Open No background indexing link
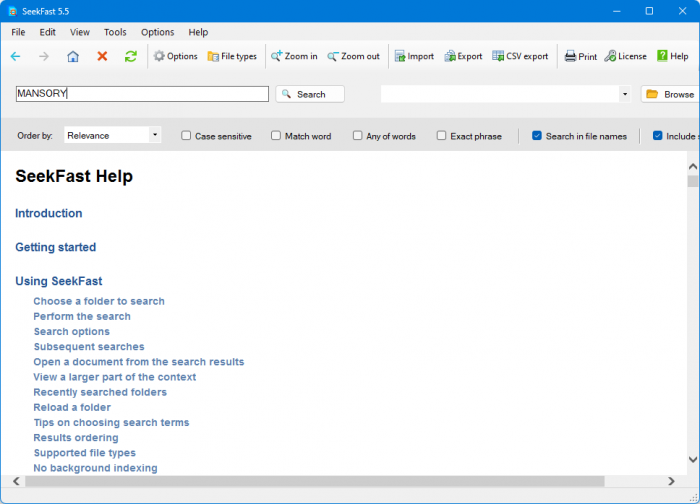 [x=96, y=468]
